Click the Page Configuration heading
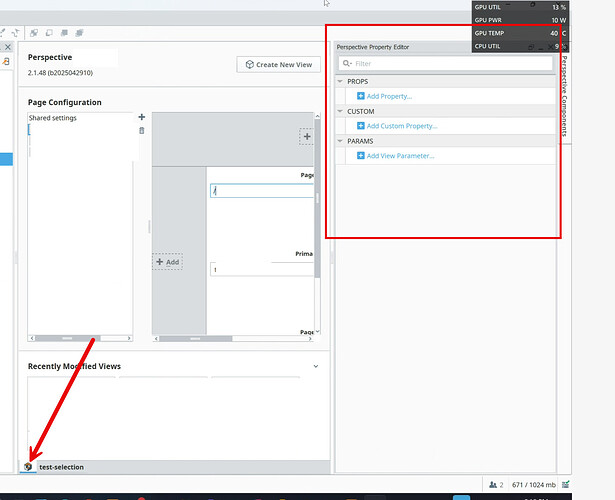Viewport: 615px width, 500px height. tap(65, 102)
